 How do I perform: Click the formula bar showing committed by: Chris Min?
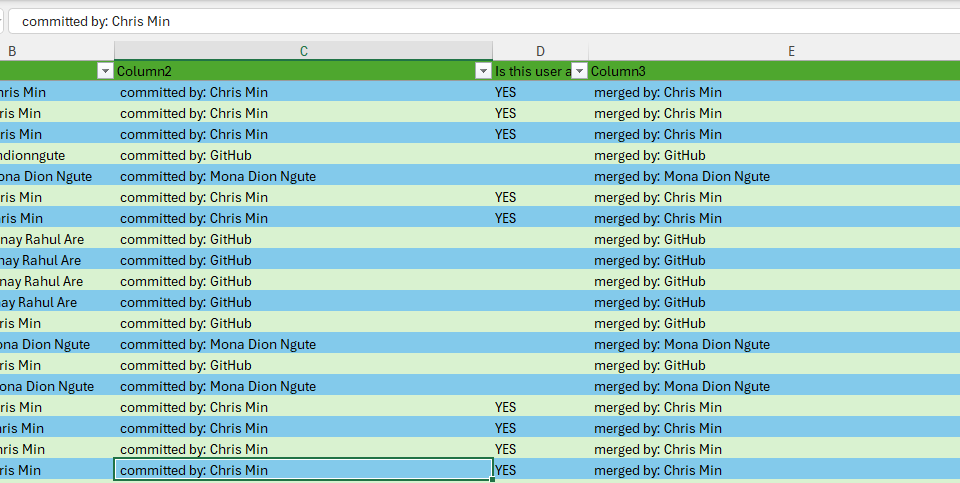click(x=484, y=21)
